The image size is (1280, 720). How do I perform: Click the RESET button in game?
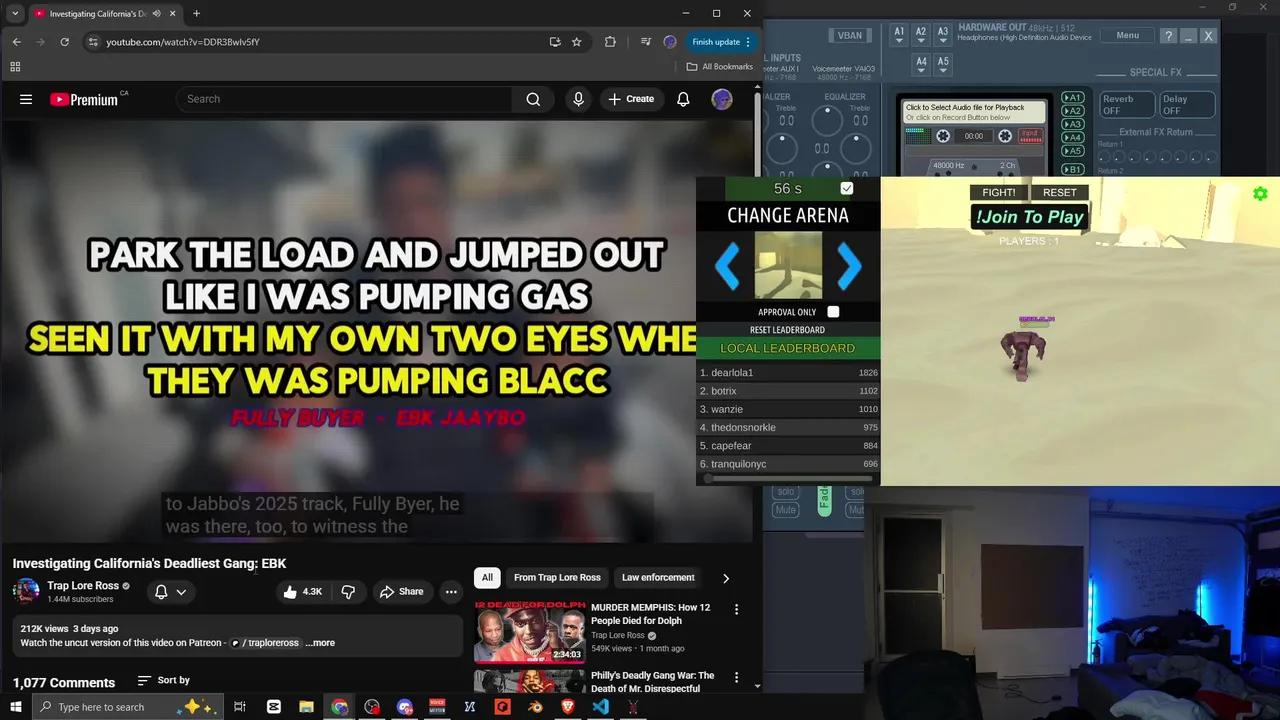(x=1060, y=192)
